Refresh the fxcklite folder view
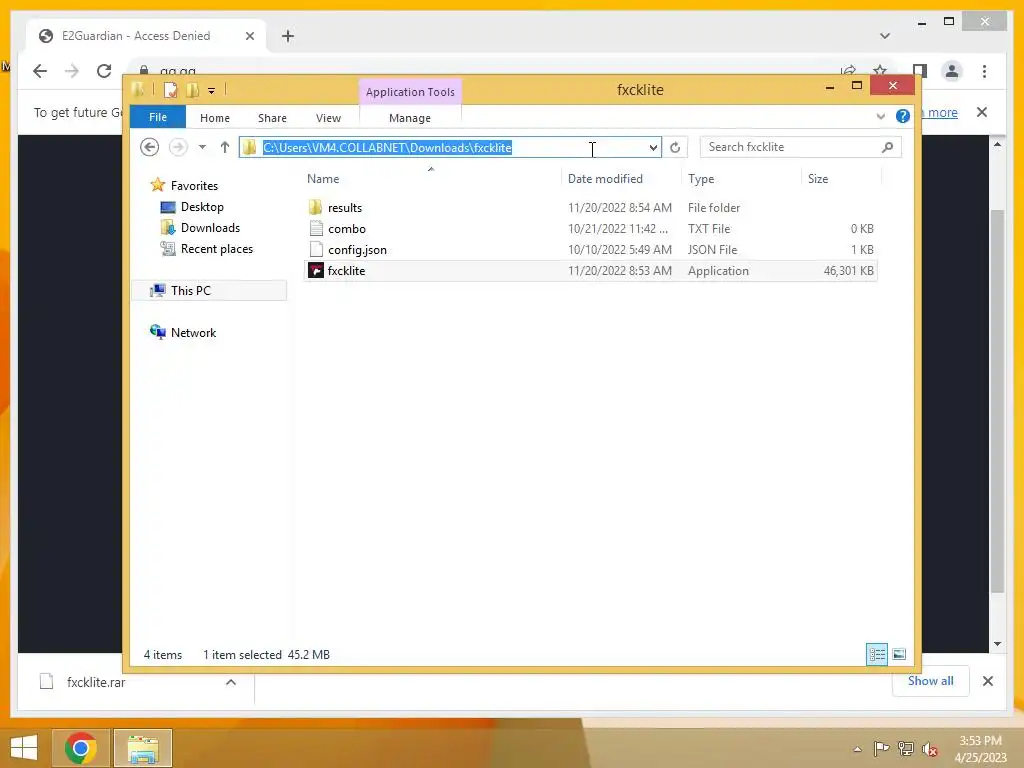 (x=675, y=148)
